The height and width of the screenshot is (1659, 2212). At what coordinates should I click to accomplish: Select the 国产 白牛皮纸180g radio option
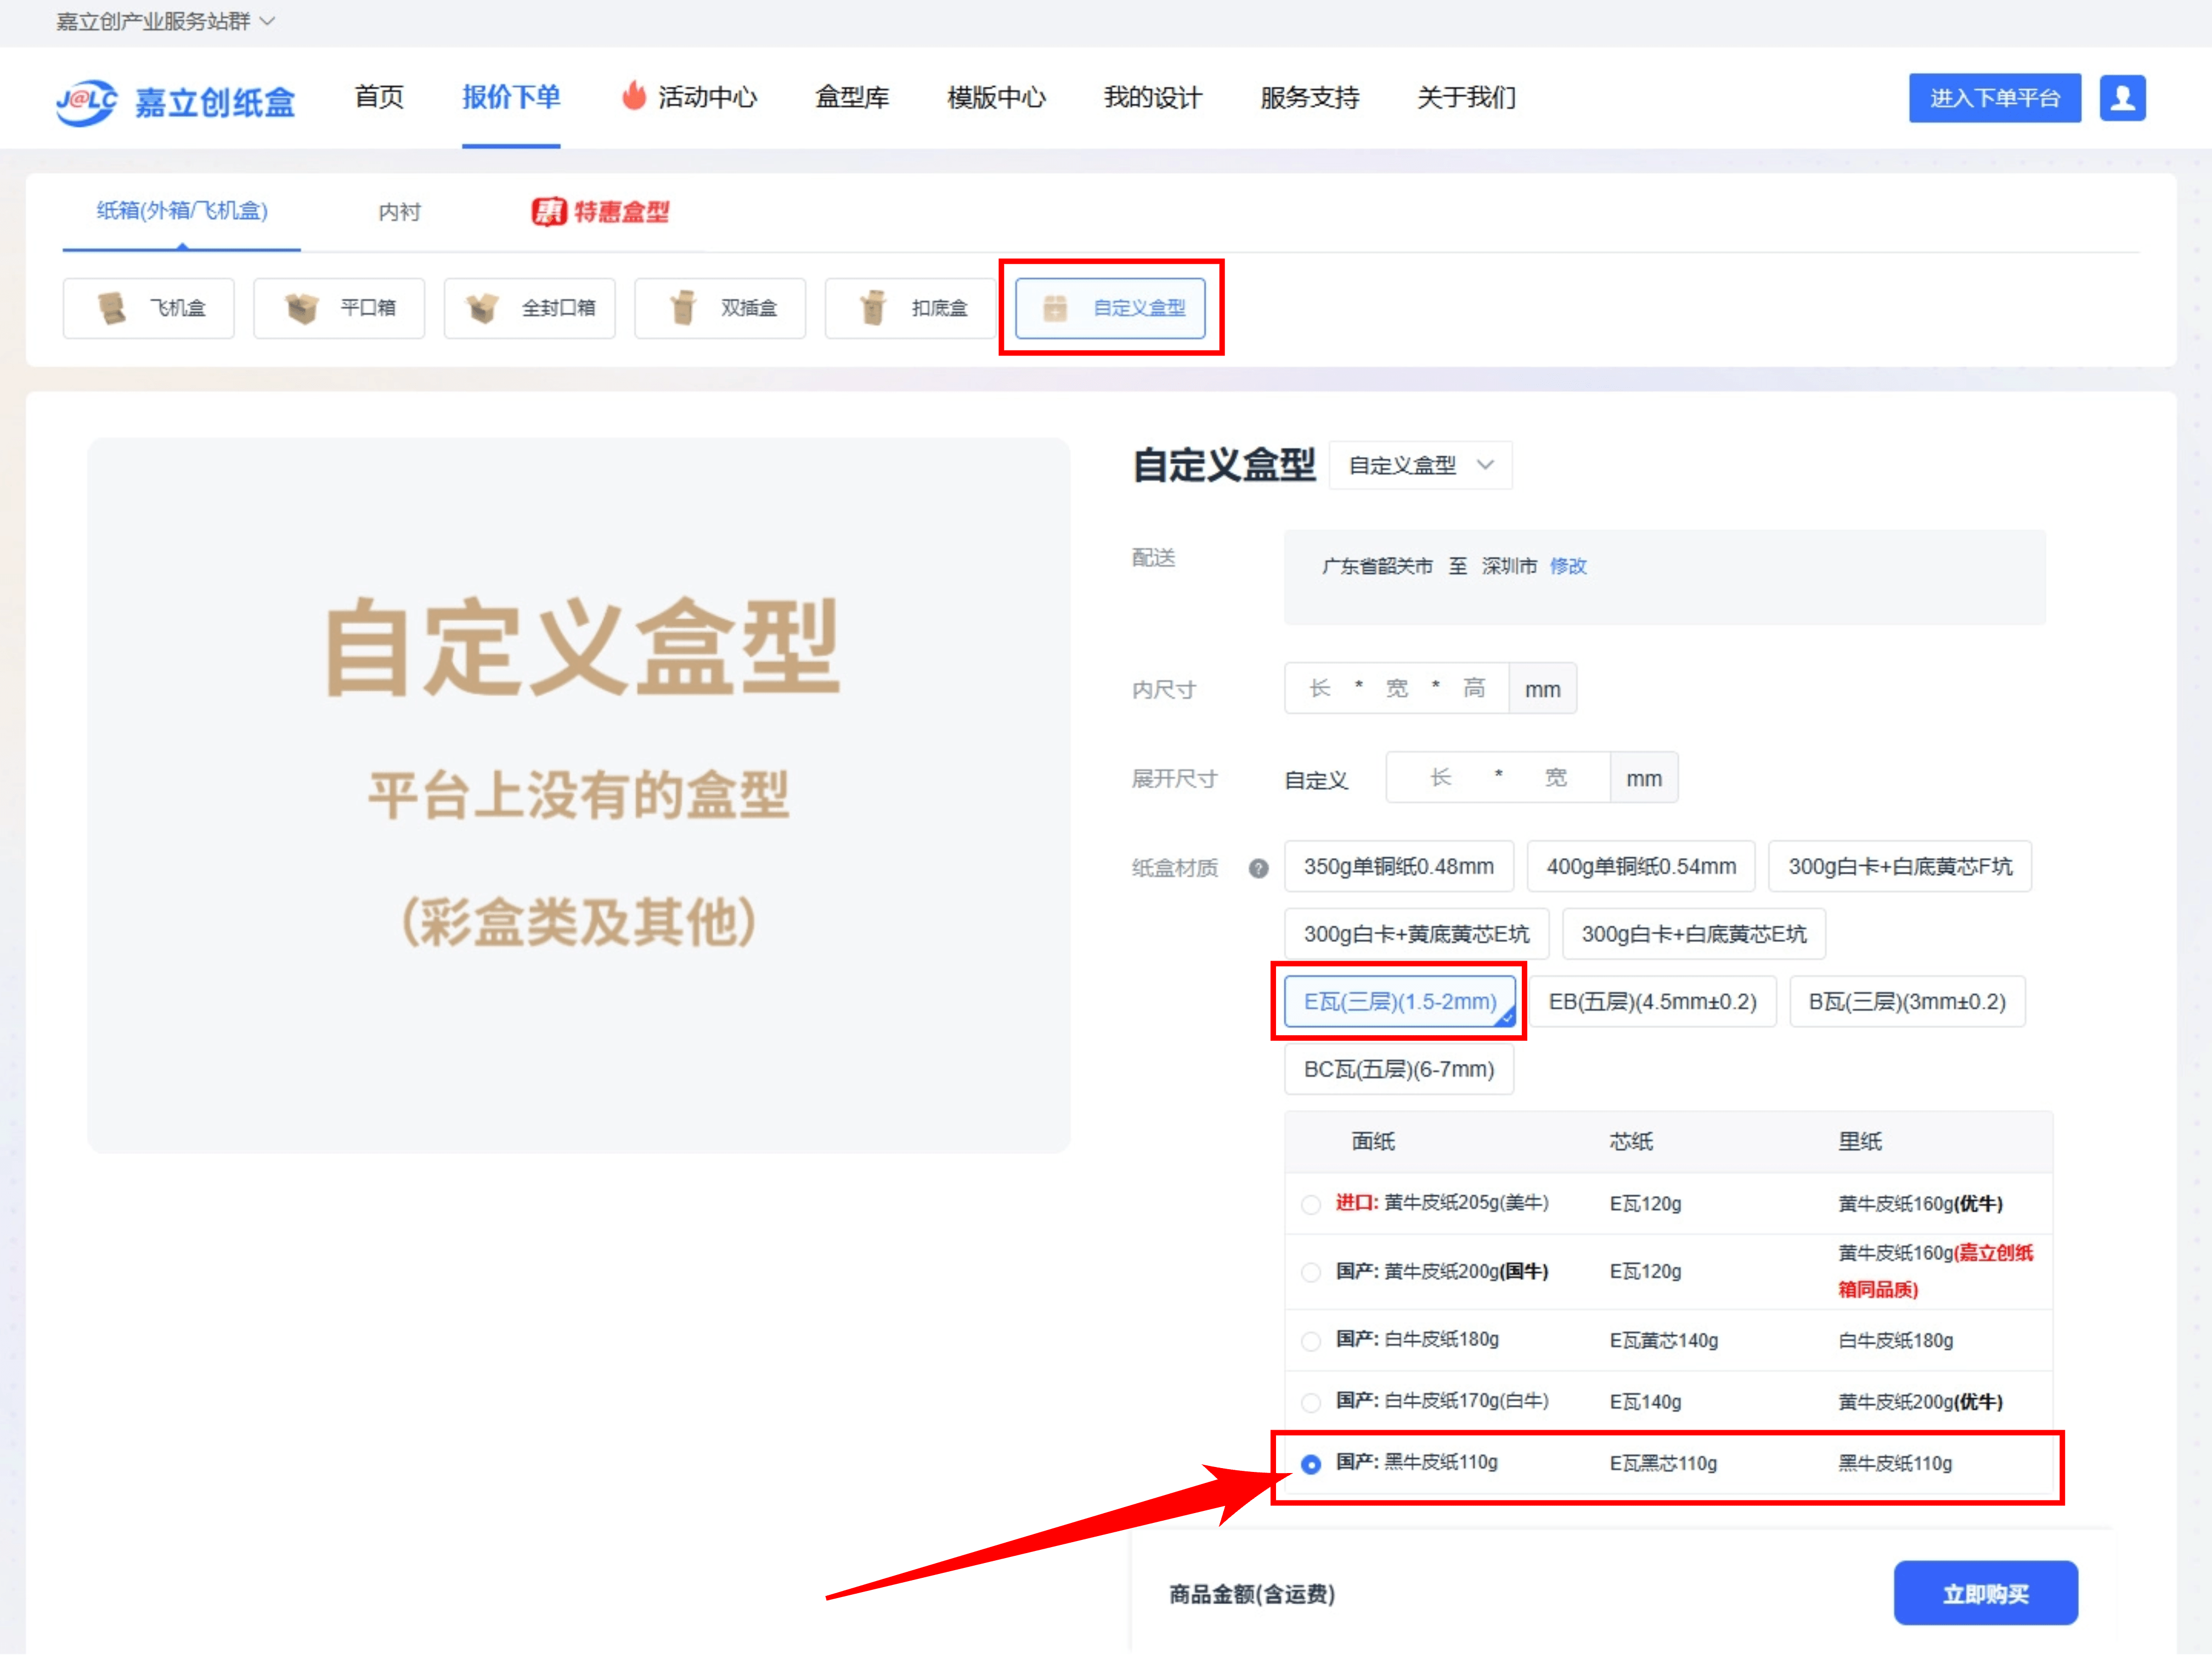[x=1310, y=1341]
